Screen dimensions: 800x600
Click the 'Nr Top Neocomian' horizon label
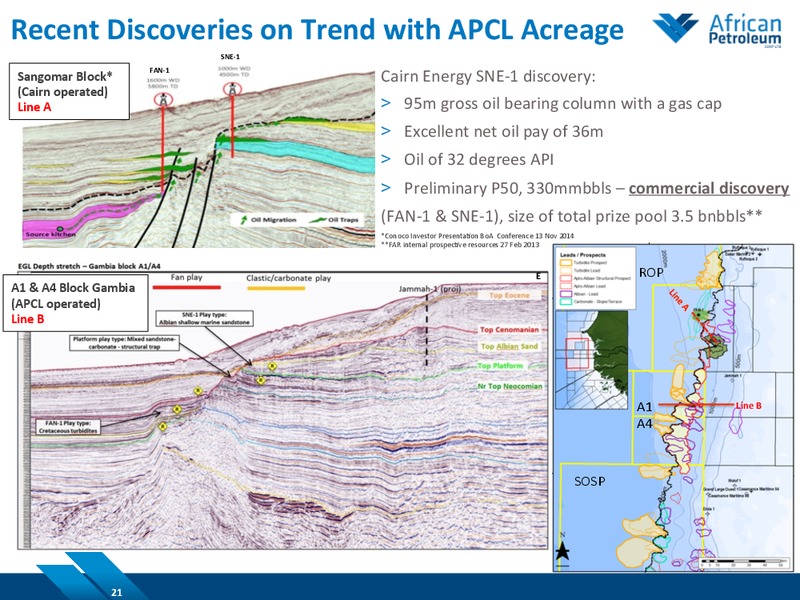click(510, 386)
